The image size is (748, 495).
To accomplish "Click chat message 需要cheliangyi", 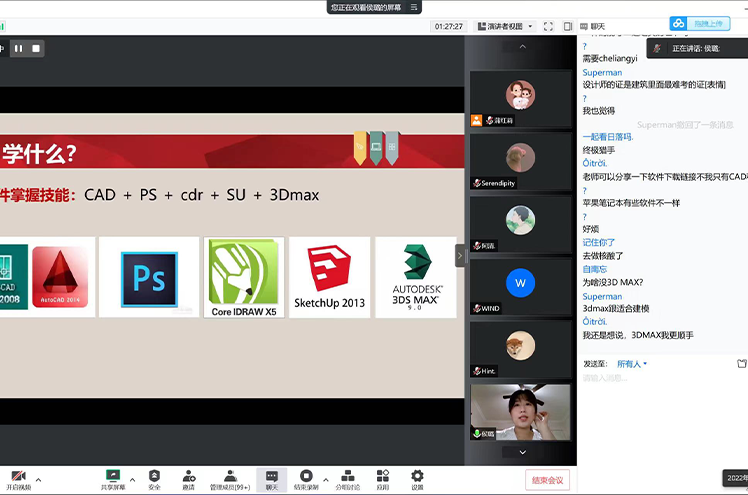I will tap(610, 59).
